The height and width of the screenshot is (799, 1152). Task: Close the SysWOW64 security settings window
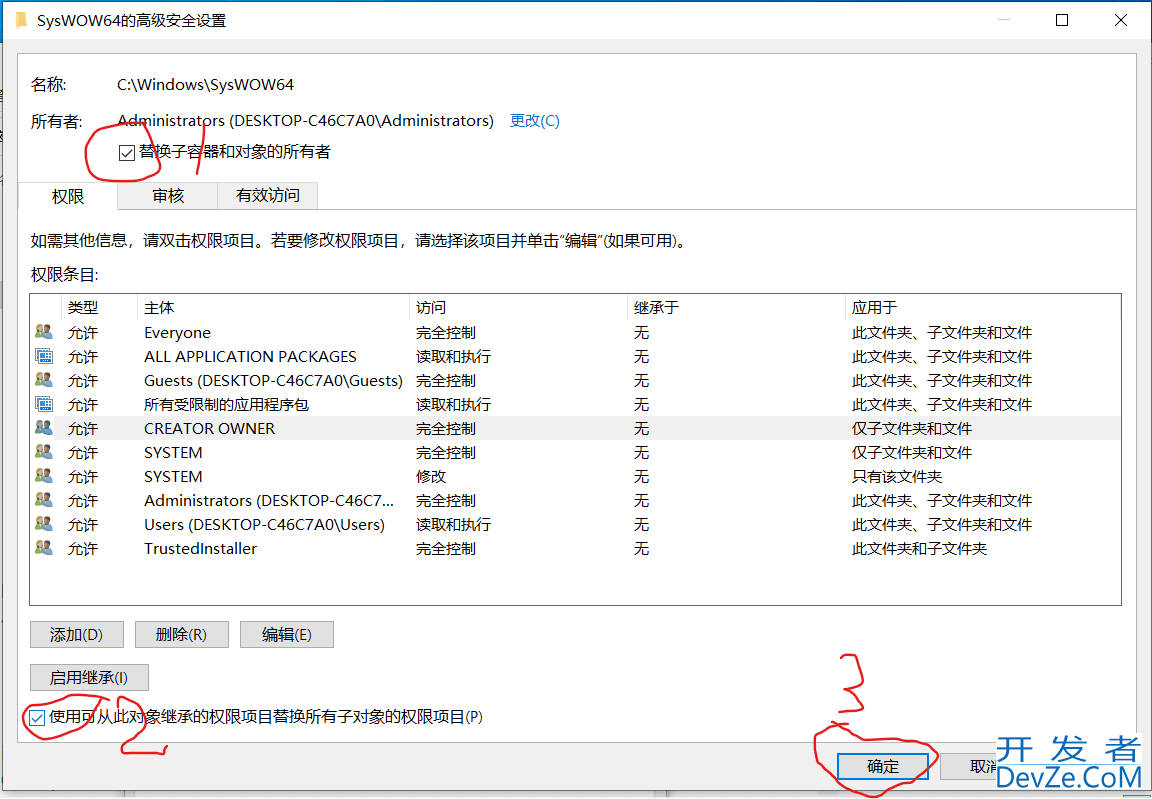point(1120,20)
